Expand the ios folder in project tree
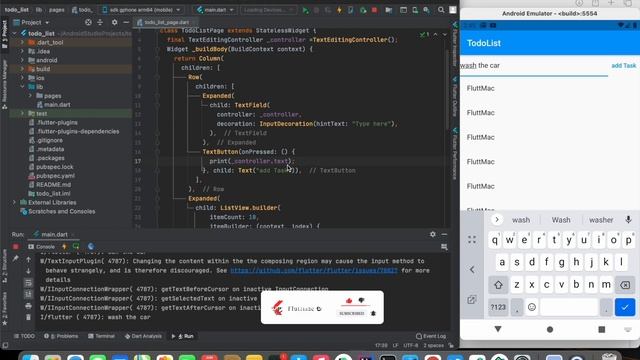This screenshot has height=360, width=640. point(22,78)
